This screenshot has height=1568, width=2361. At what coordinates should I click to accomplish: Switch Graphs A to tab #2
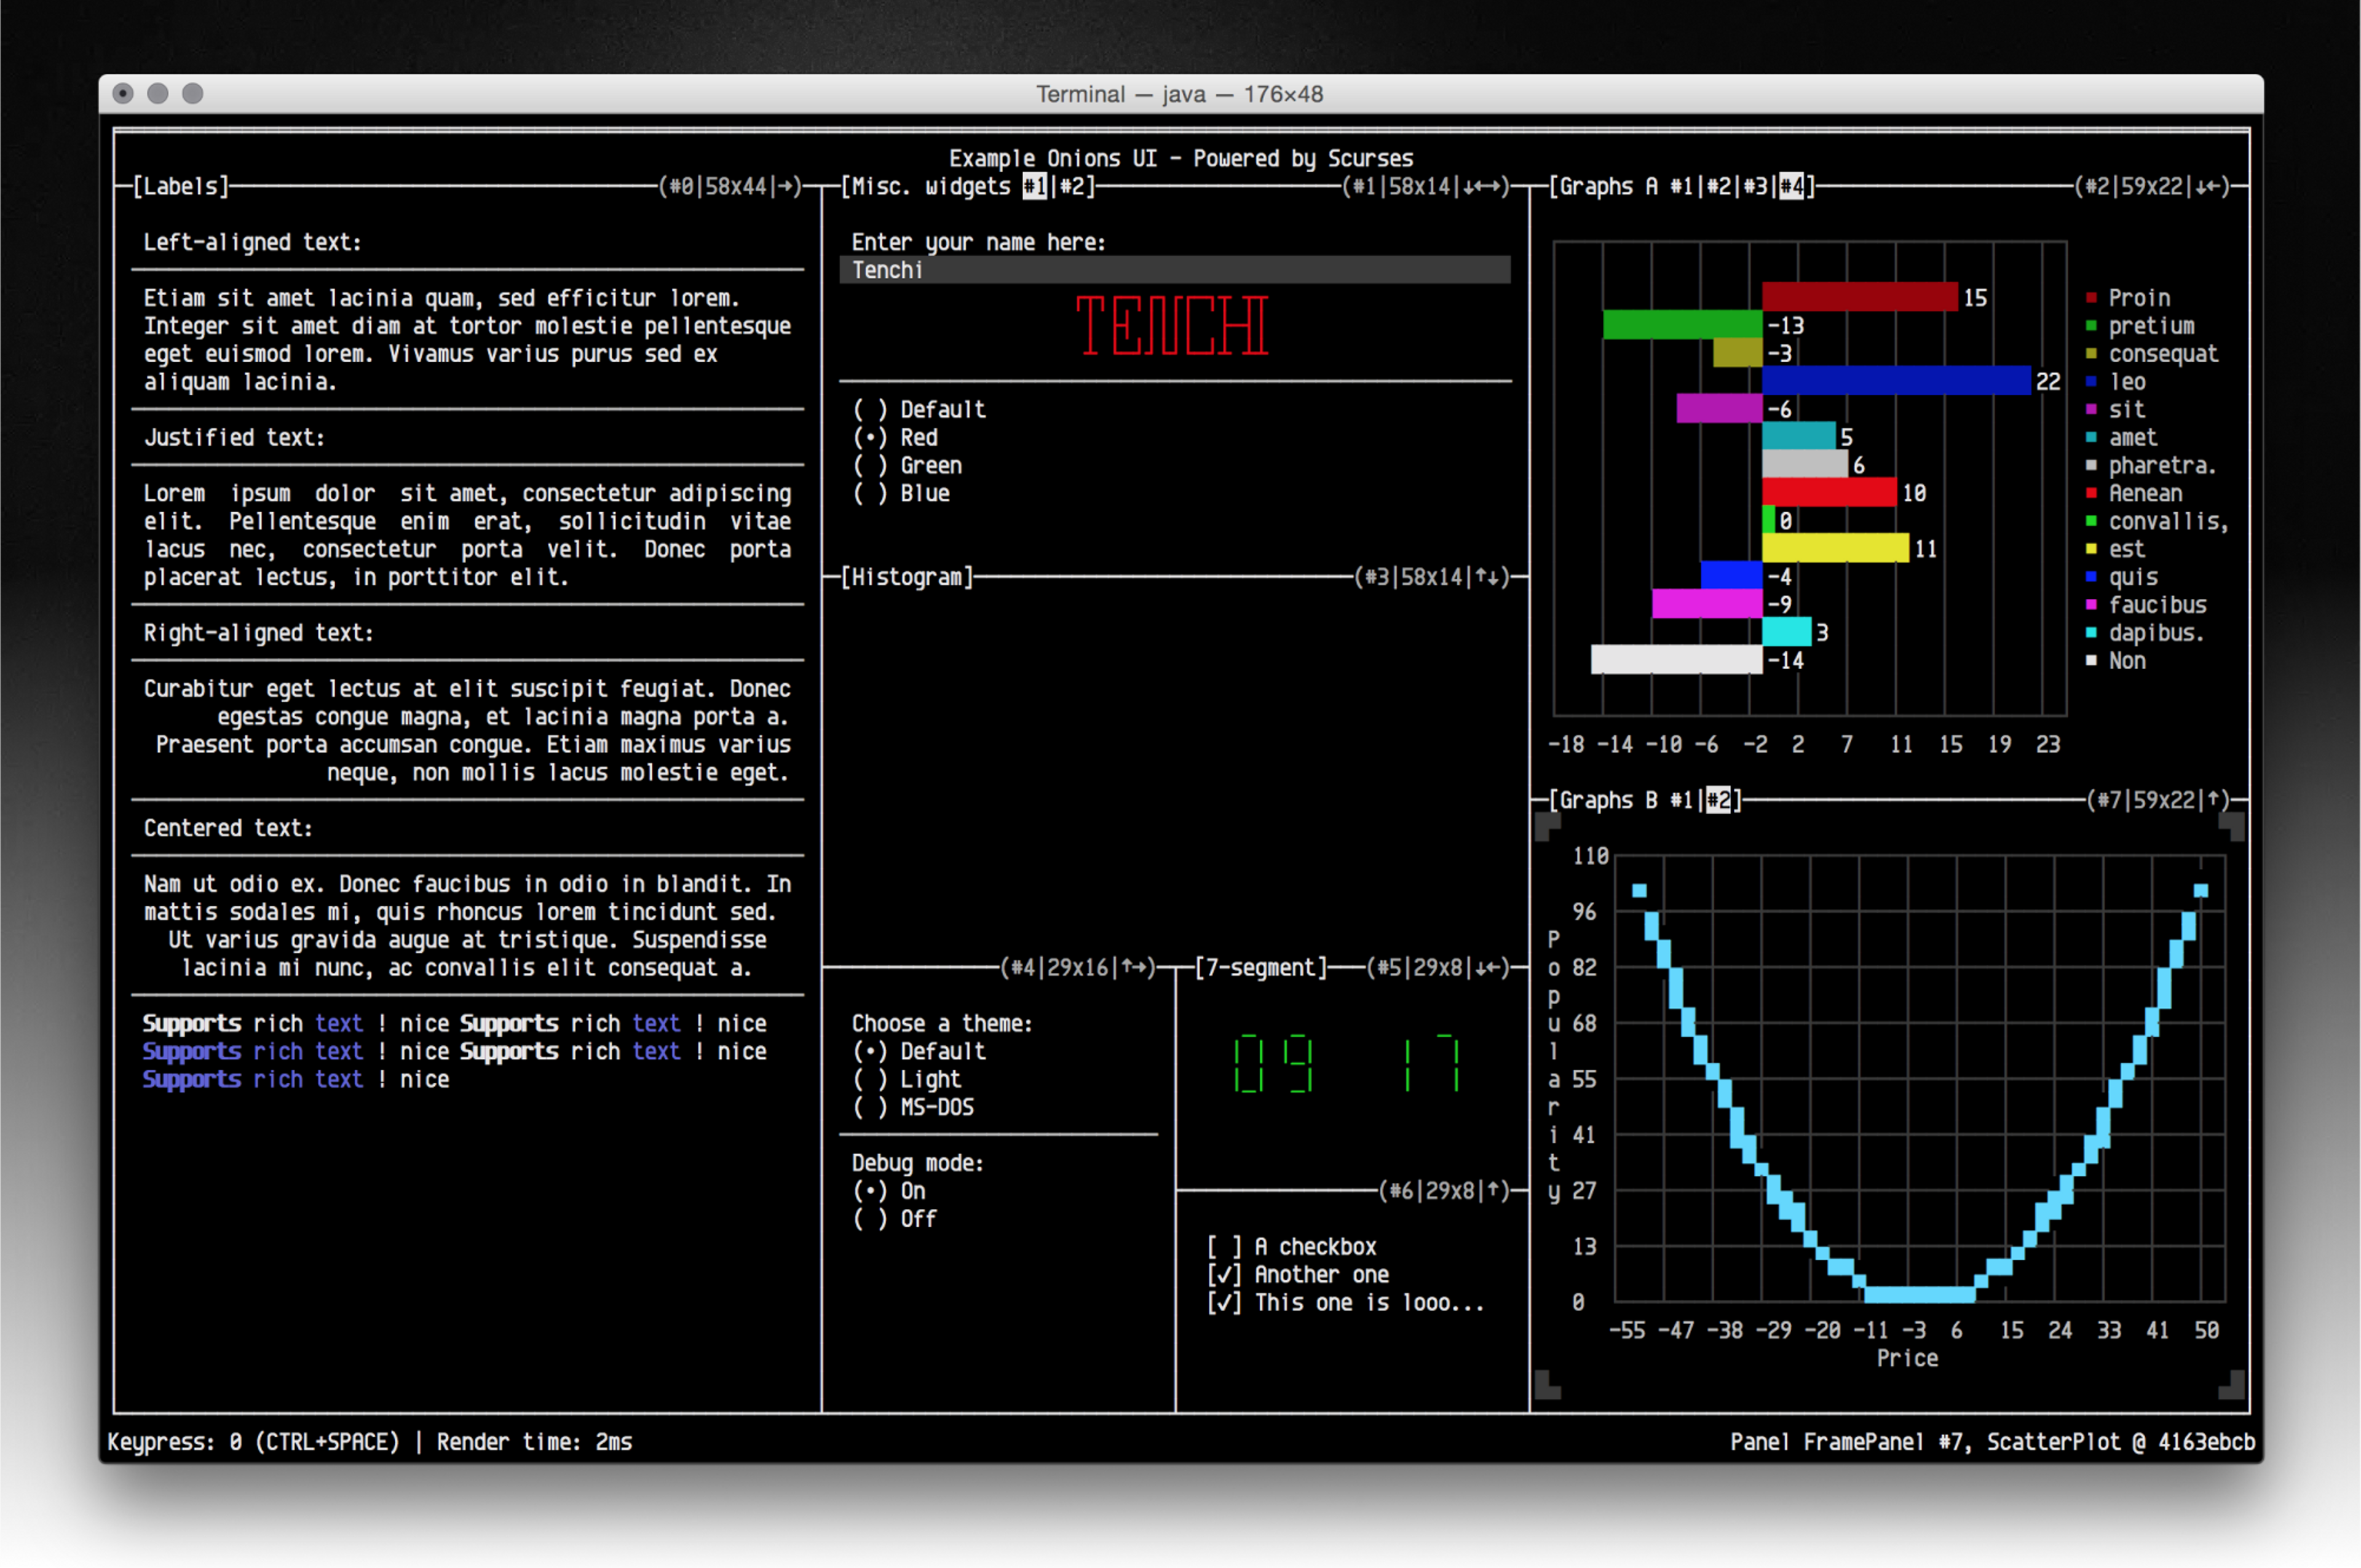click(1719, 186)
